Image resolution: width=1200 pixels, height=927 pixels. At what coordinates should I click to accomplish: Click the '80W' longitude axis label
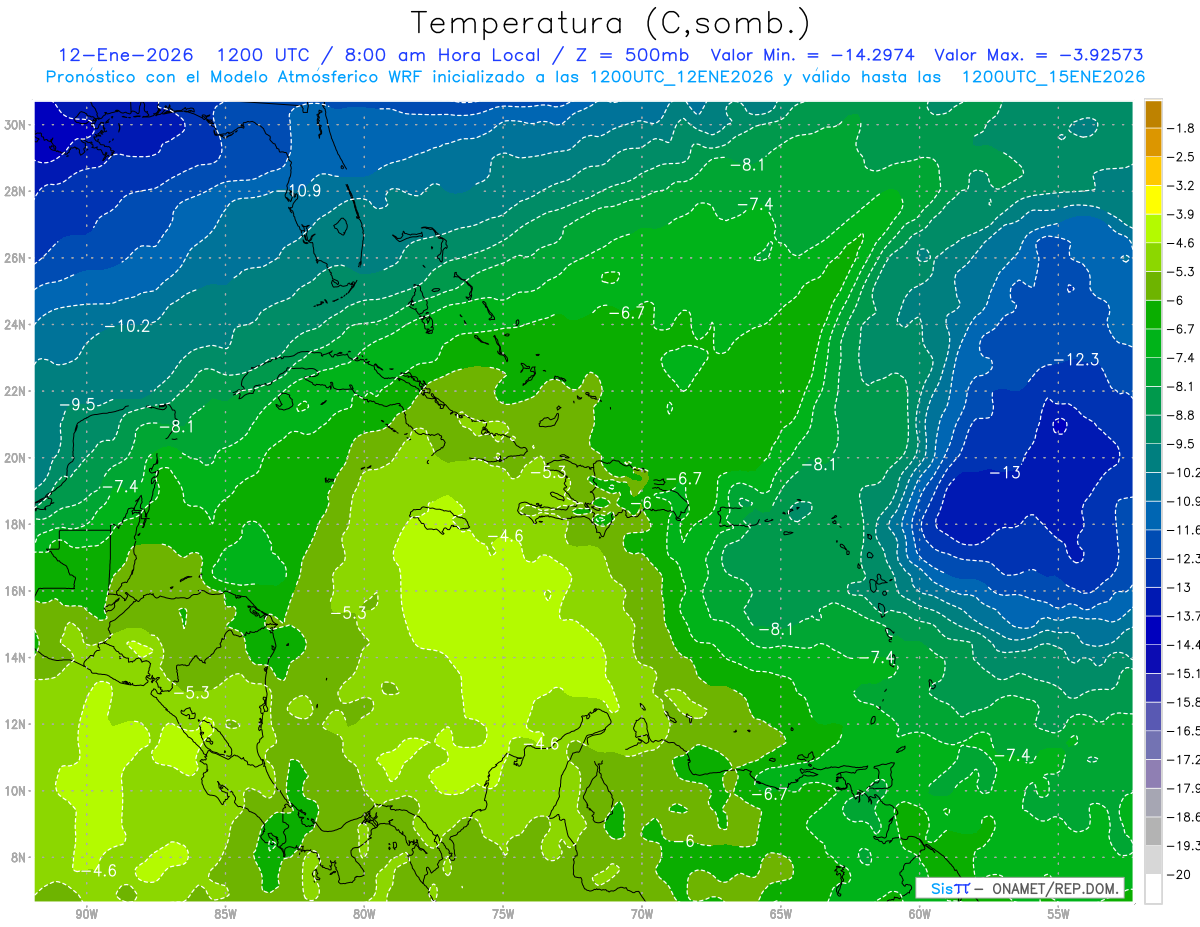click(x=364, y=914)
